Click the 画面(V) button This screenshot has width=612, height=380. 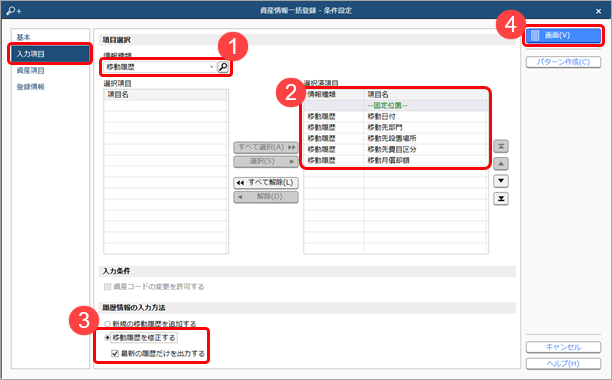563,35
